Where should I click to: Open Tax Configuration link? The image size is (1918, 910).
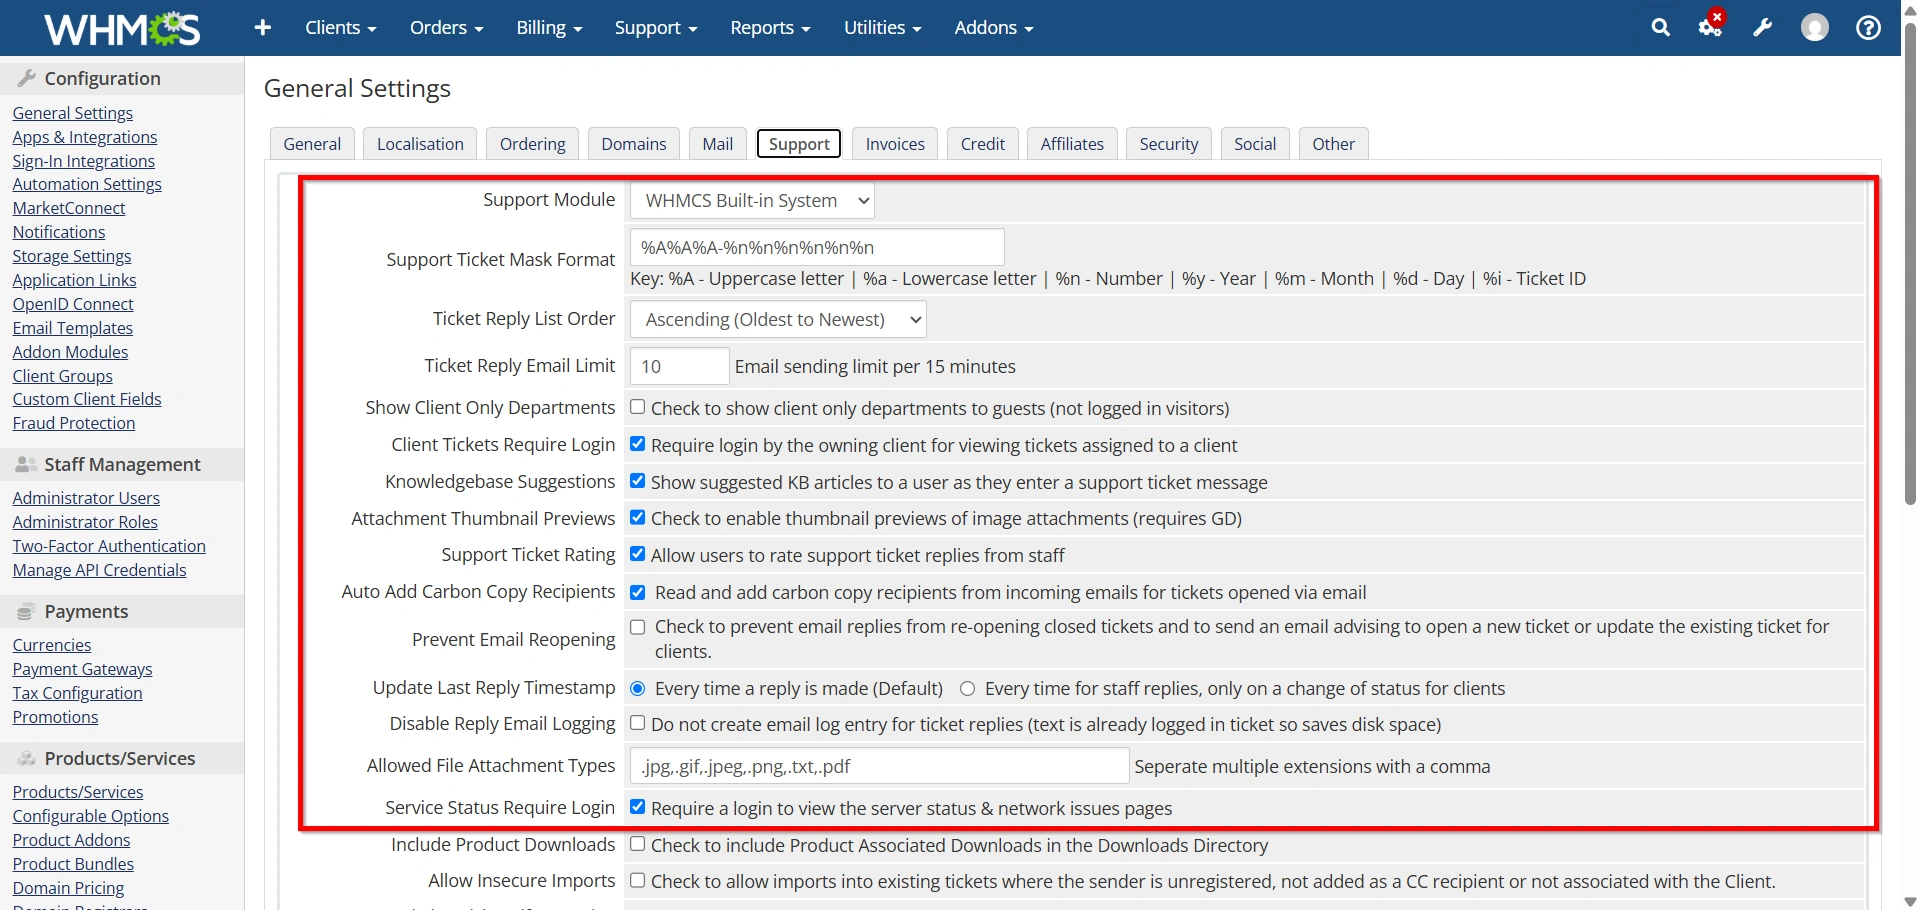coord(77,693)
